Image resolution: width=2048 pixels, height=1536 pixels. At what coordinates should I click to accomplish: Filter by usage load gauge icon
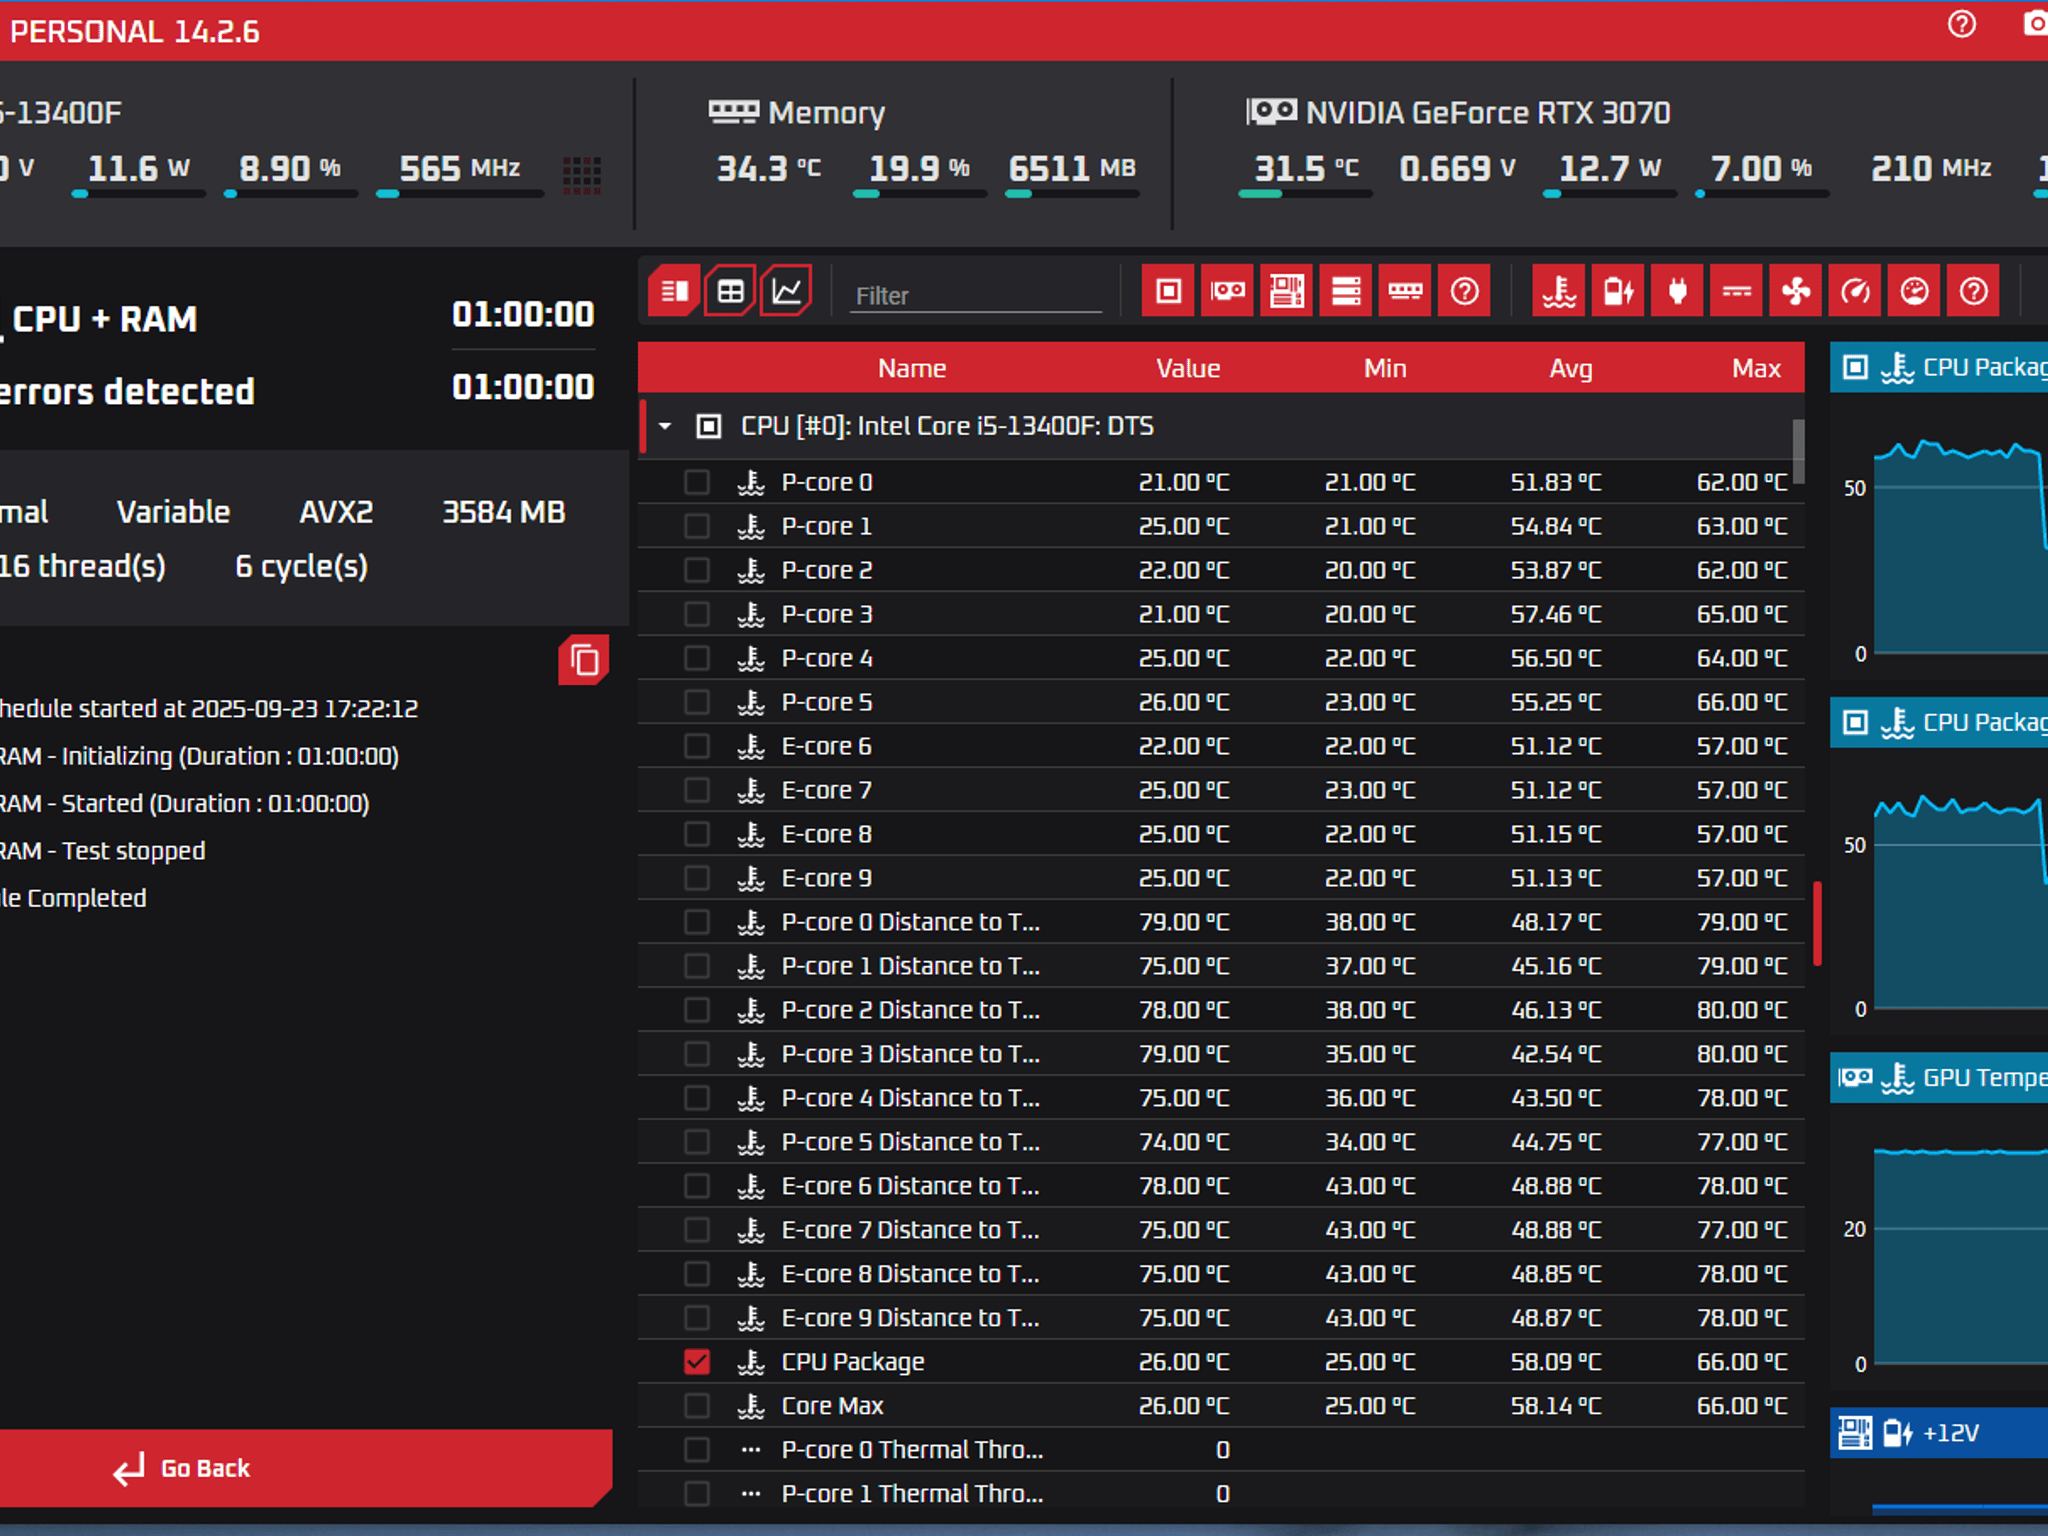[1914, 291]
